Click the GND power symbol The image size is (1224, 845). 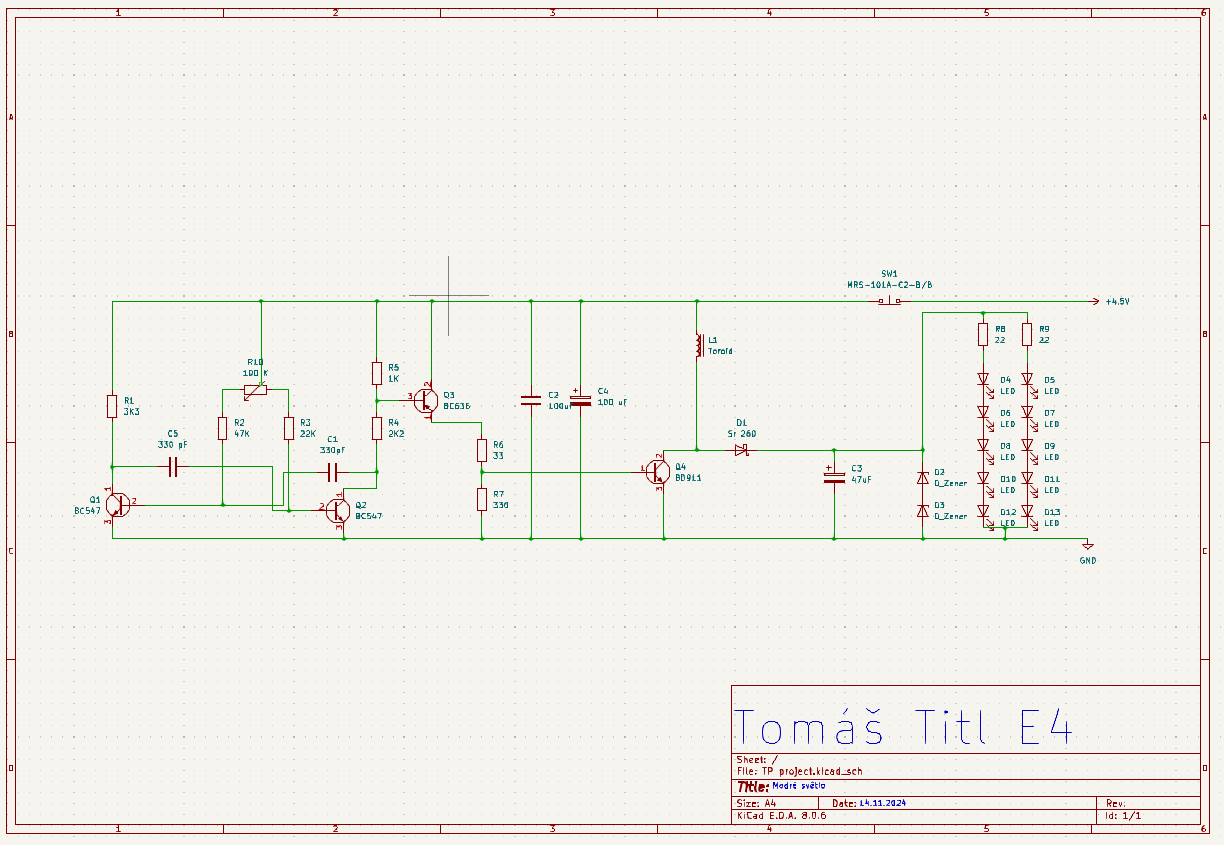point(1087,547)
